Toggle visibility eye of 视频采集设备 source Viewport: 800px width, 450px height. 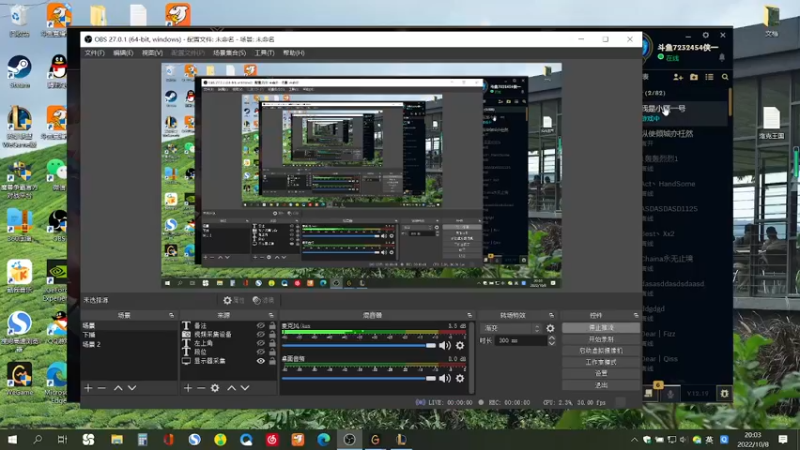[261, 334]
